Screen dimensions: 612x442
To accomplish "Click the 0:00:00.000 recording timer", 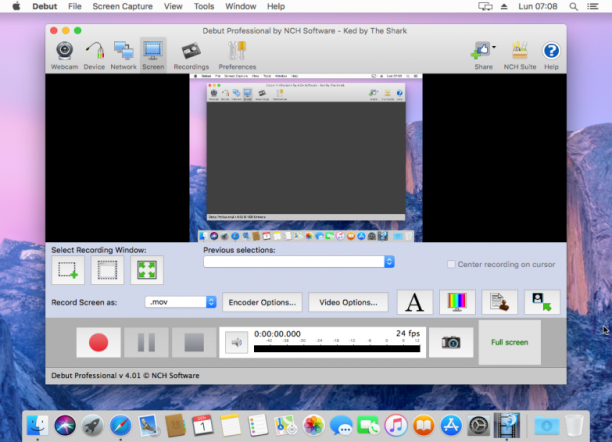I will click(277, 334).
